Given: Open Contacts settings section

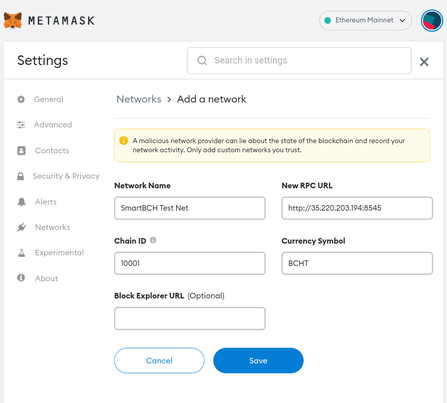Looking at the screenshot, I should point(52,151).
